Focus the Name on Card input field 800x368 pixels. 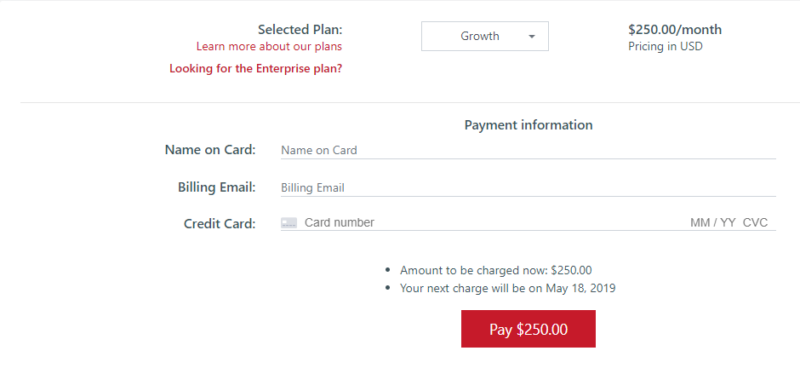tap(528, 150)
